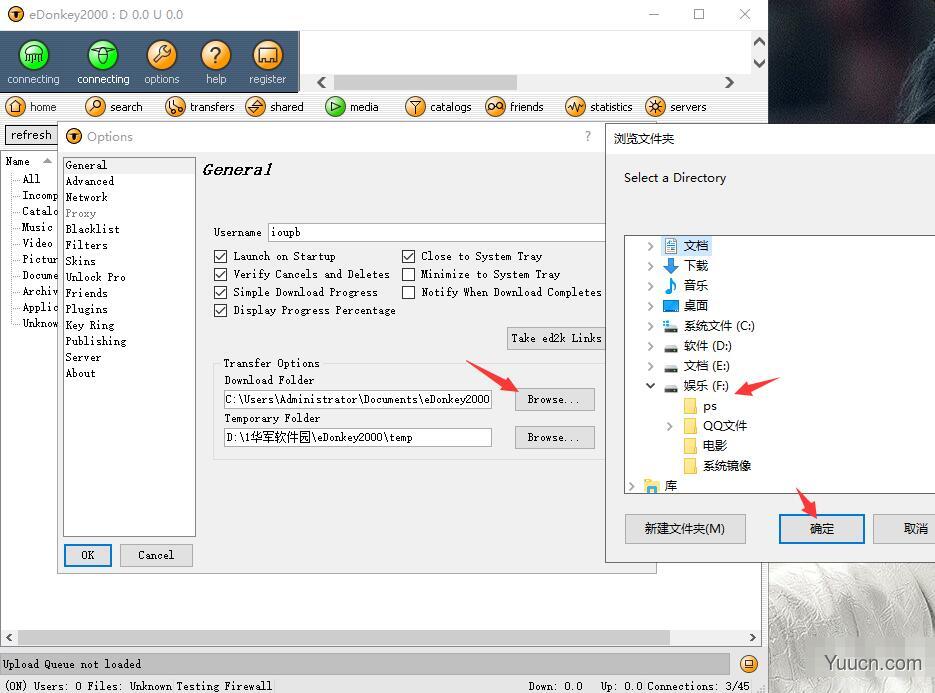This screenshot has width=935, height=693.
Task: Expand the 系统文件 (C:) drive
Action: 651,326
